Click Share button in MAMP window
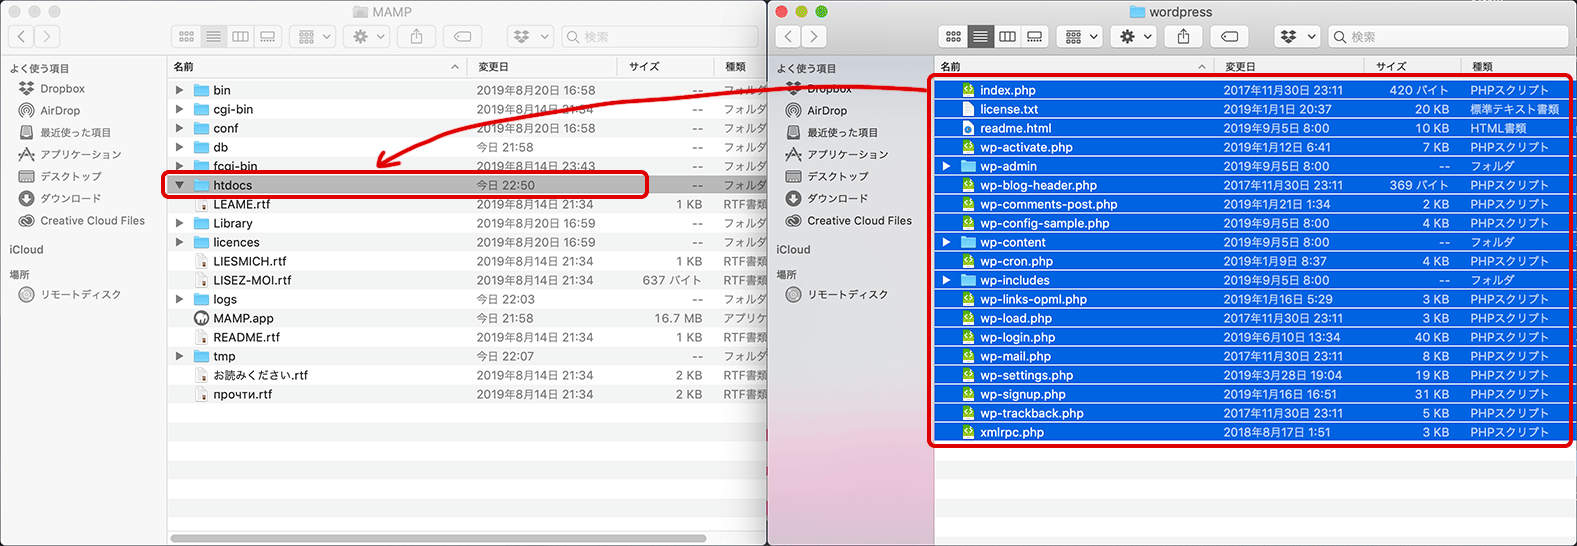 416,37
